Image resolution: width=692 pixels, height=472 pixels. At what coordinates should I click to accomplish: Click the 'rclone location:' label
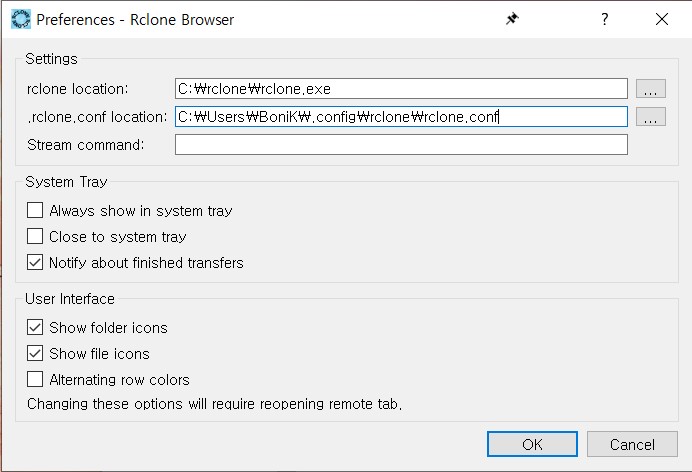point(77,89)
